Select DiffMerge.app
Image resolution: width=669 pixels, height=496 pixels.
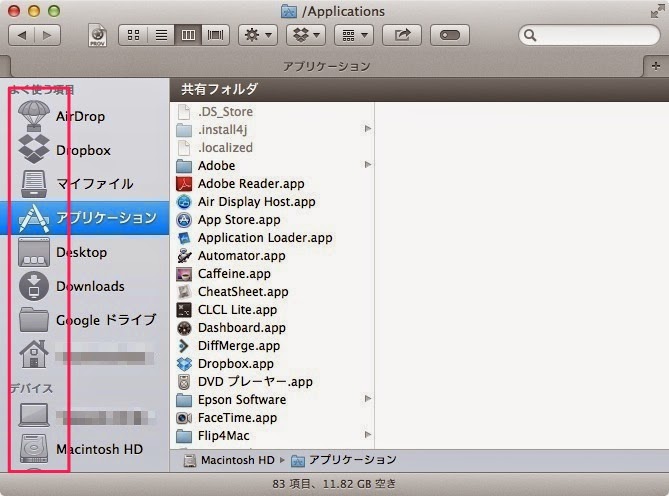coord(272,345)
